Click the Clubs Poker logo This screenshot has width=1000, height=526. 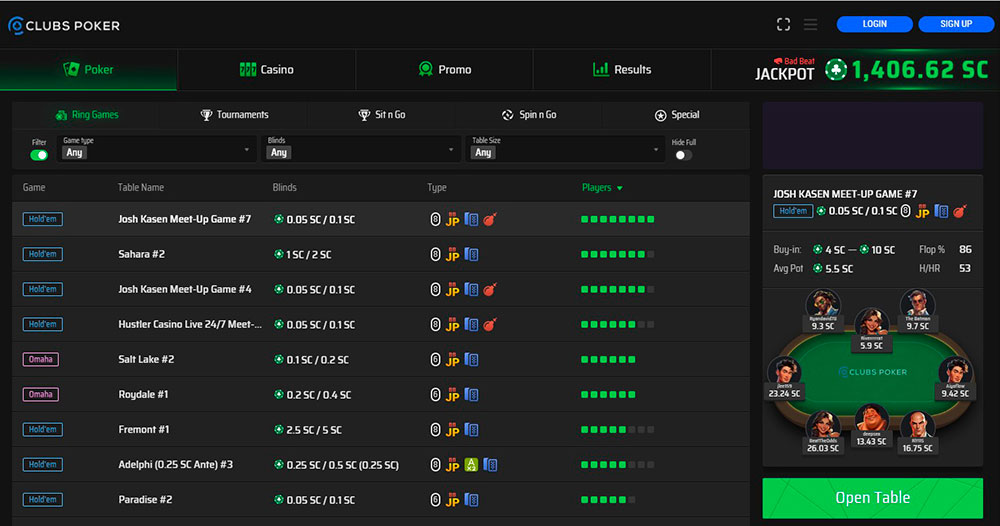[x=64, y=25]
